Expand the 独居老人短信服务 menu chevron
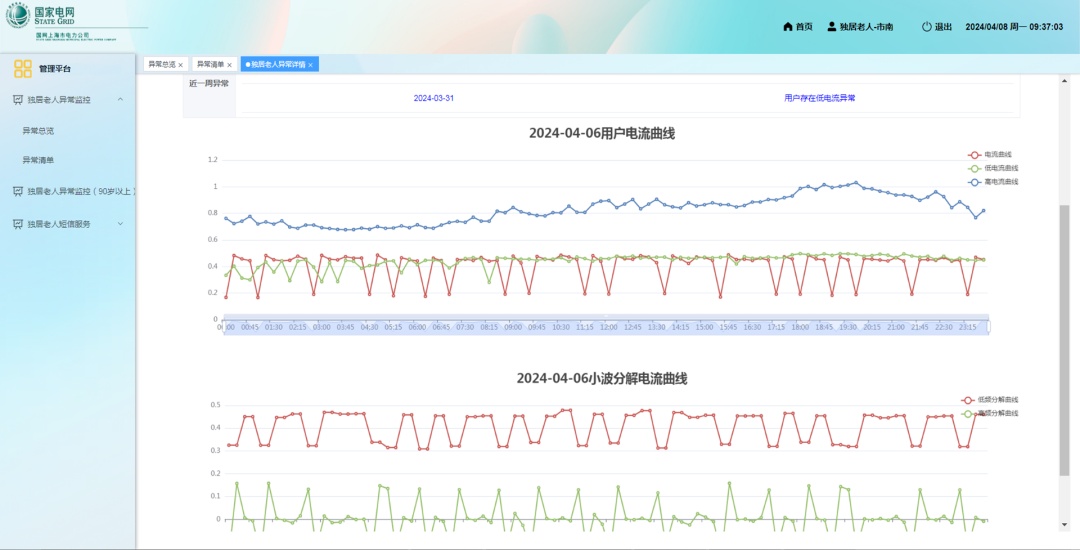Viewport: 1080px width, 550px height. click(x=120, y=224)
